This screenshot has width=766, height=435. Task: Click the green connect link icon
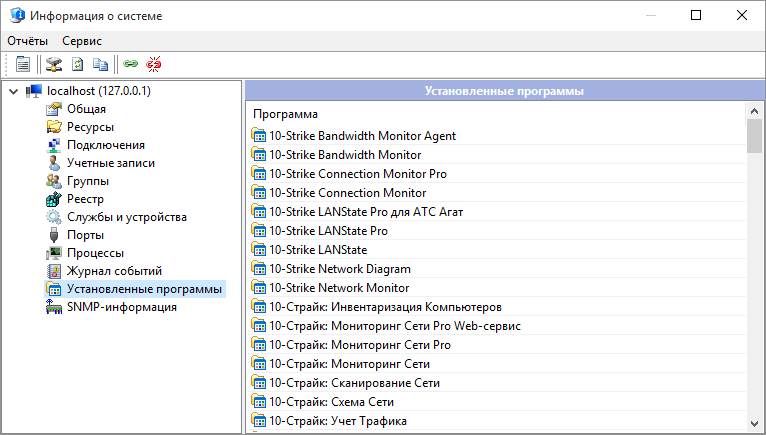point(130,64)
